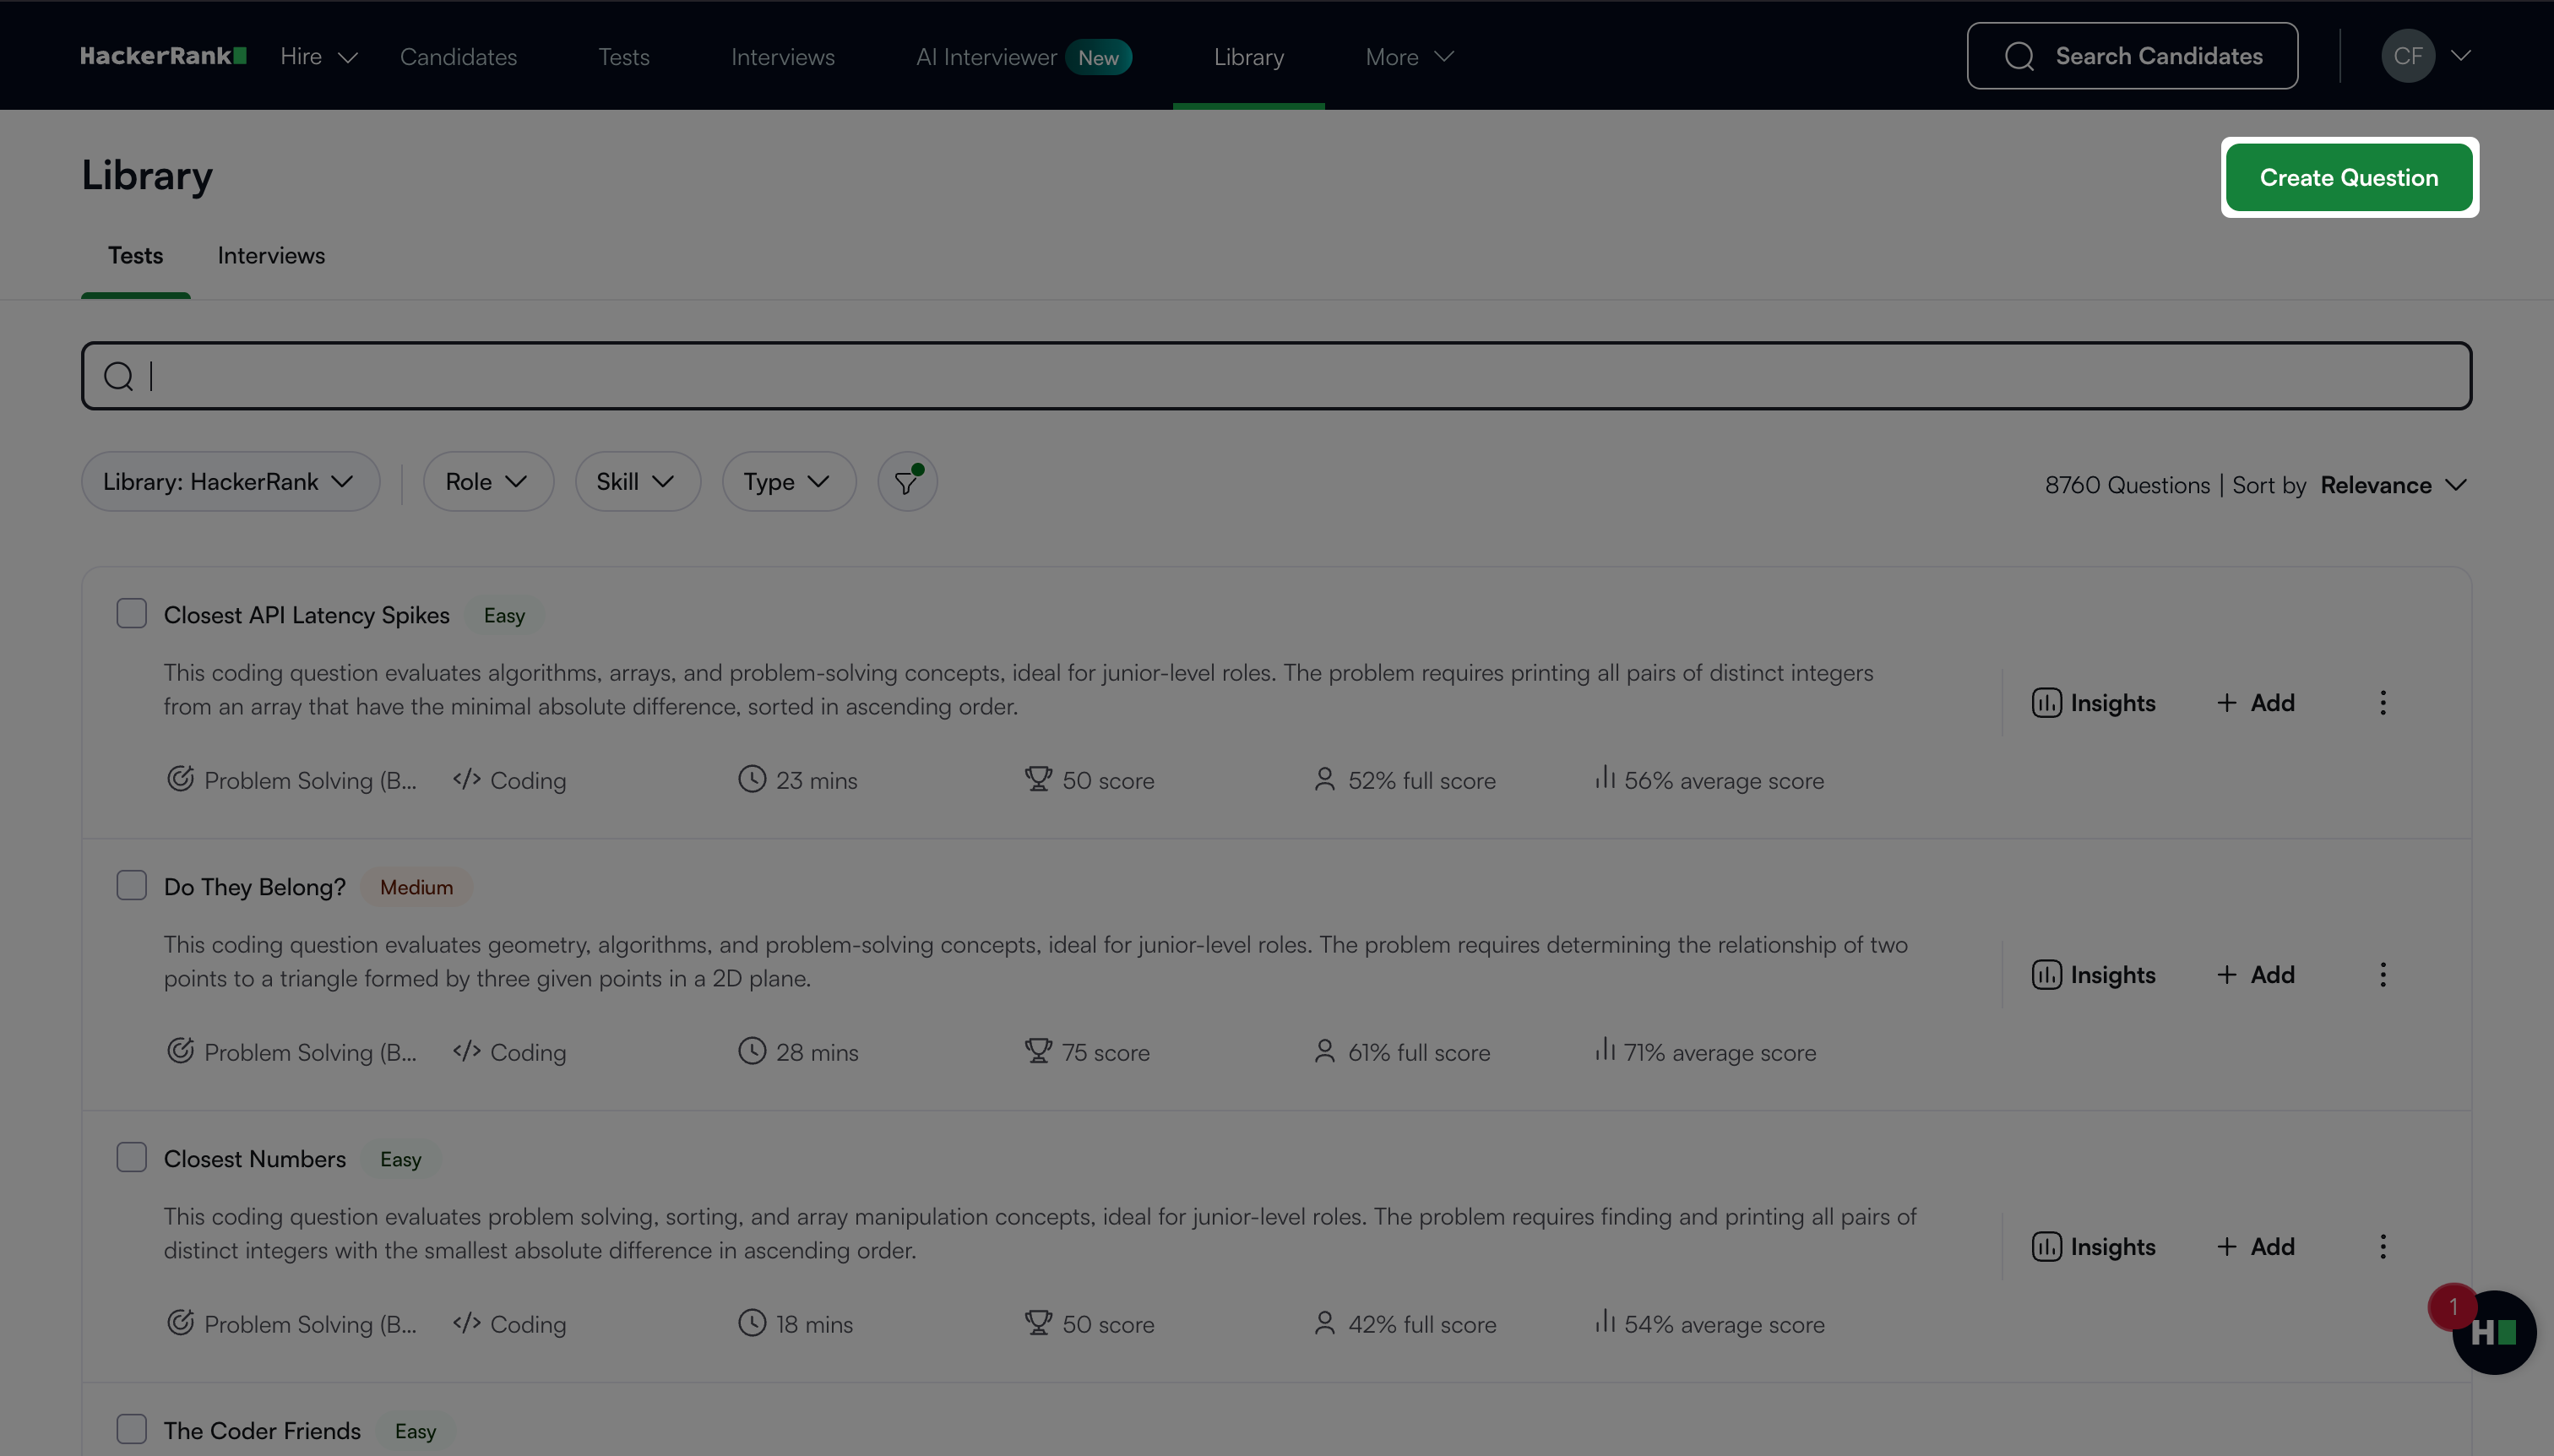Click the advanced filter funnel icon

click(x=906, y=482)
